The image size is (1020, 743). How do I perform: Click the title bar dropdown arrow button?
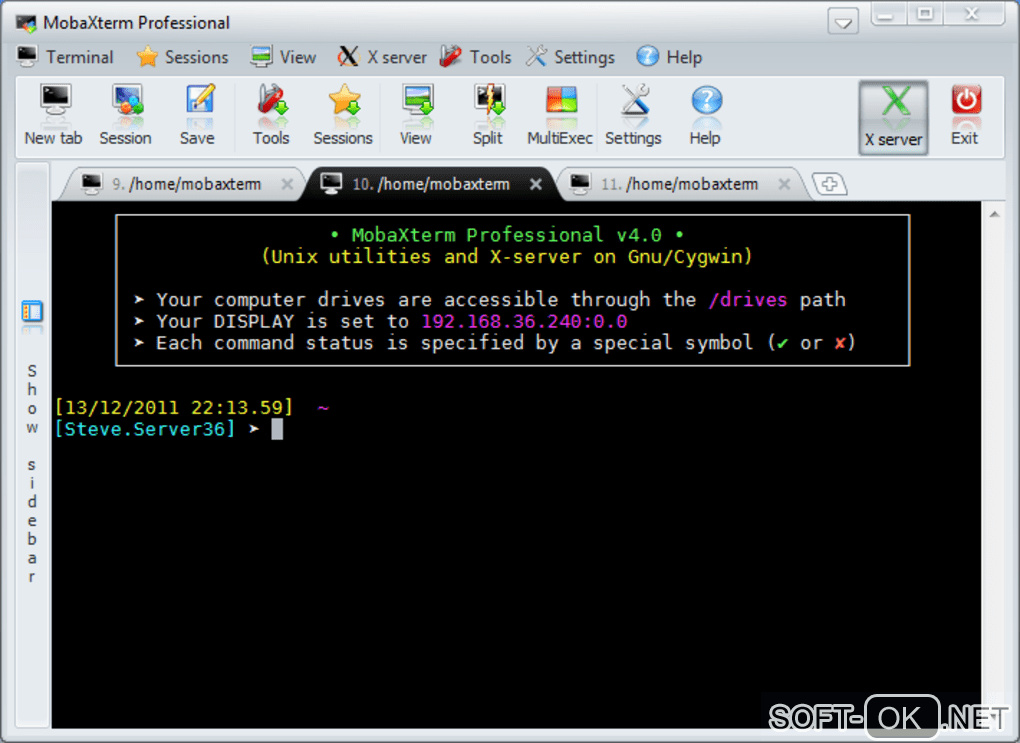tap(843, 23)
